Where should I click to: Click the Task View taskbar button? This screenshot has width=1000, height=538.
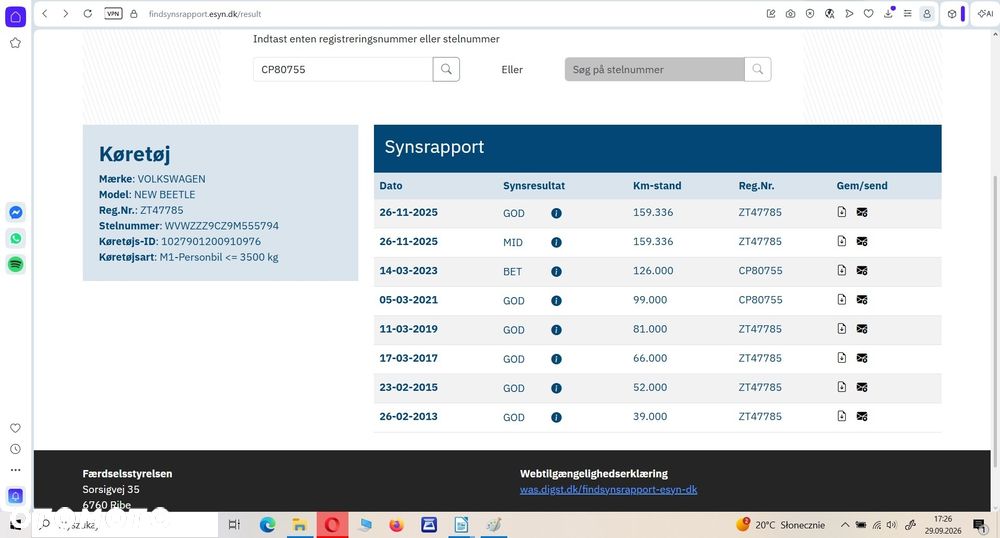[234, 525]
